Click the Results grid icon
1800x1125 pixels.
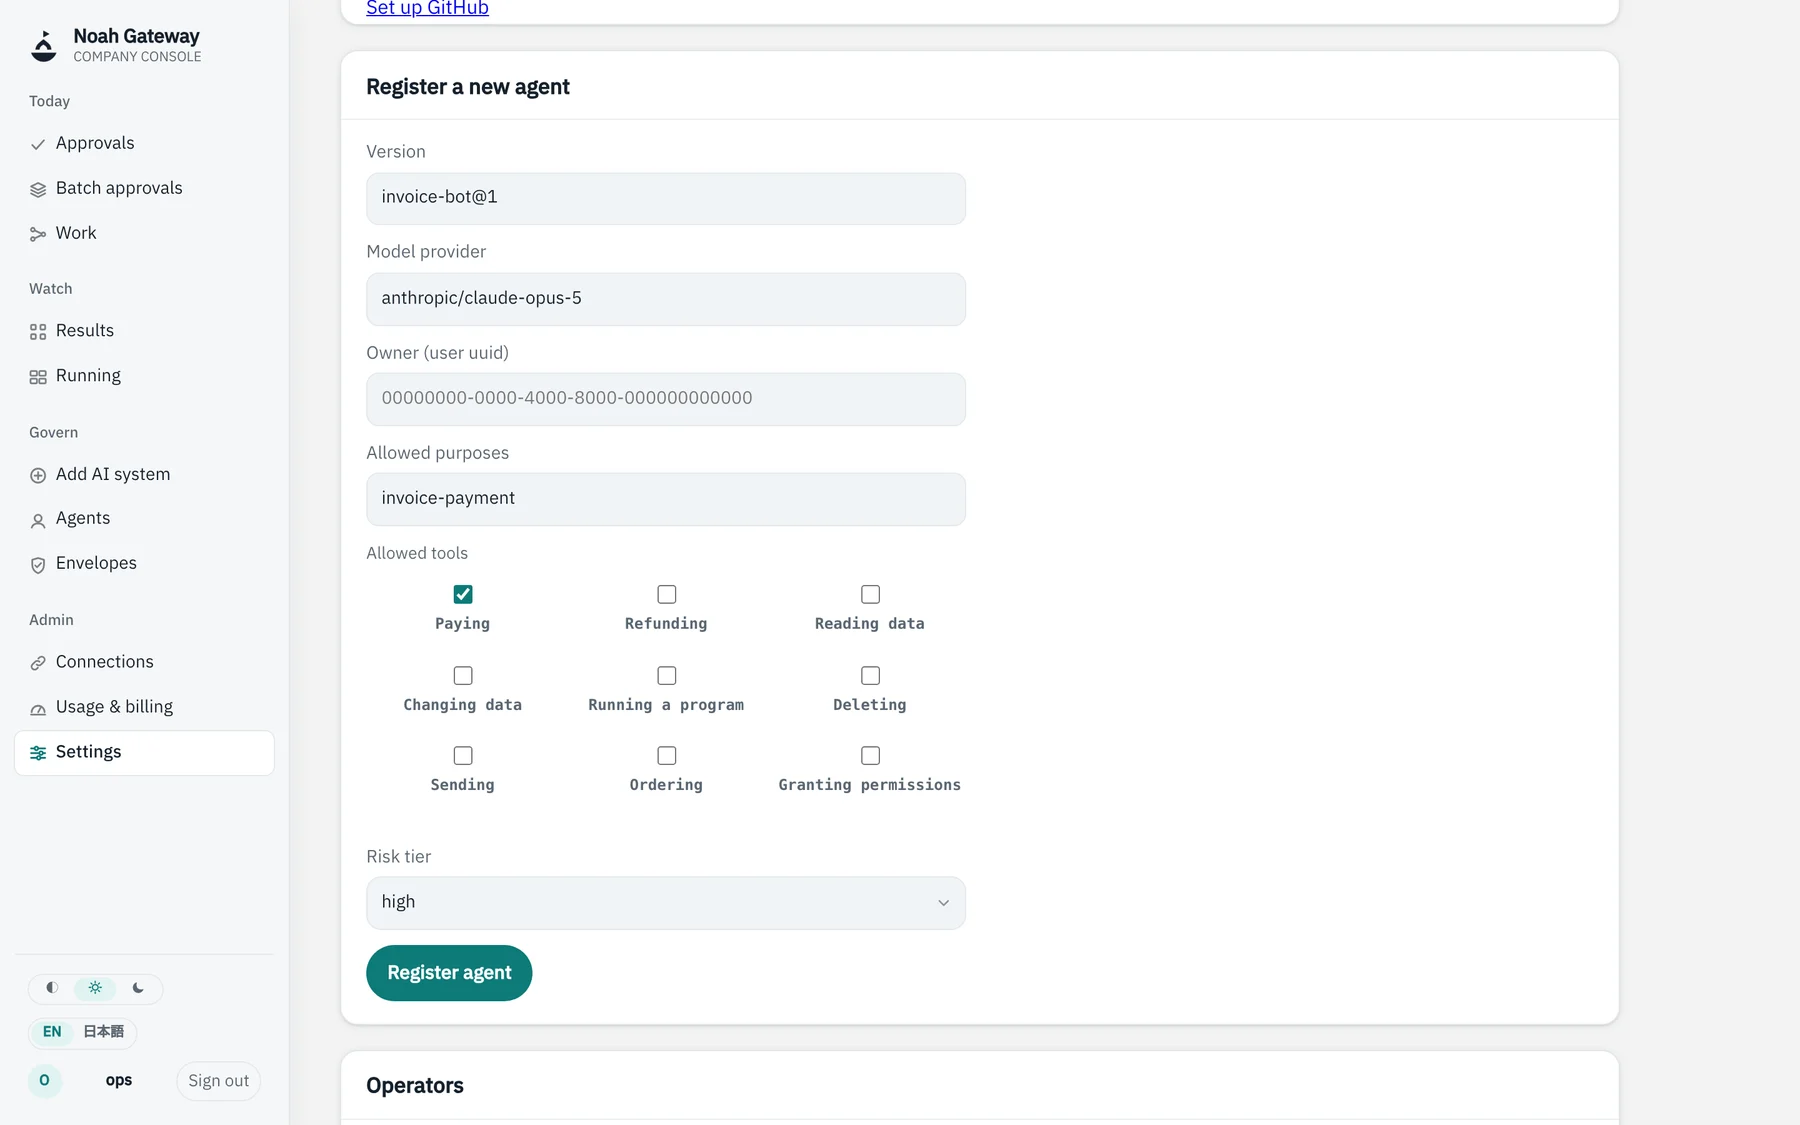[38, 332]
